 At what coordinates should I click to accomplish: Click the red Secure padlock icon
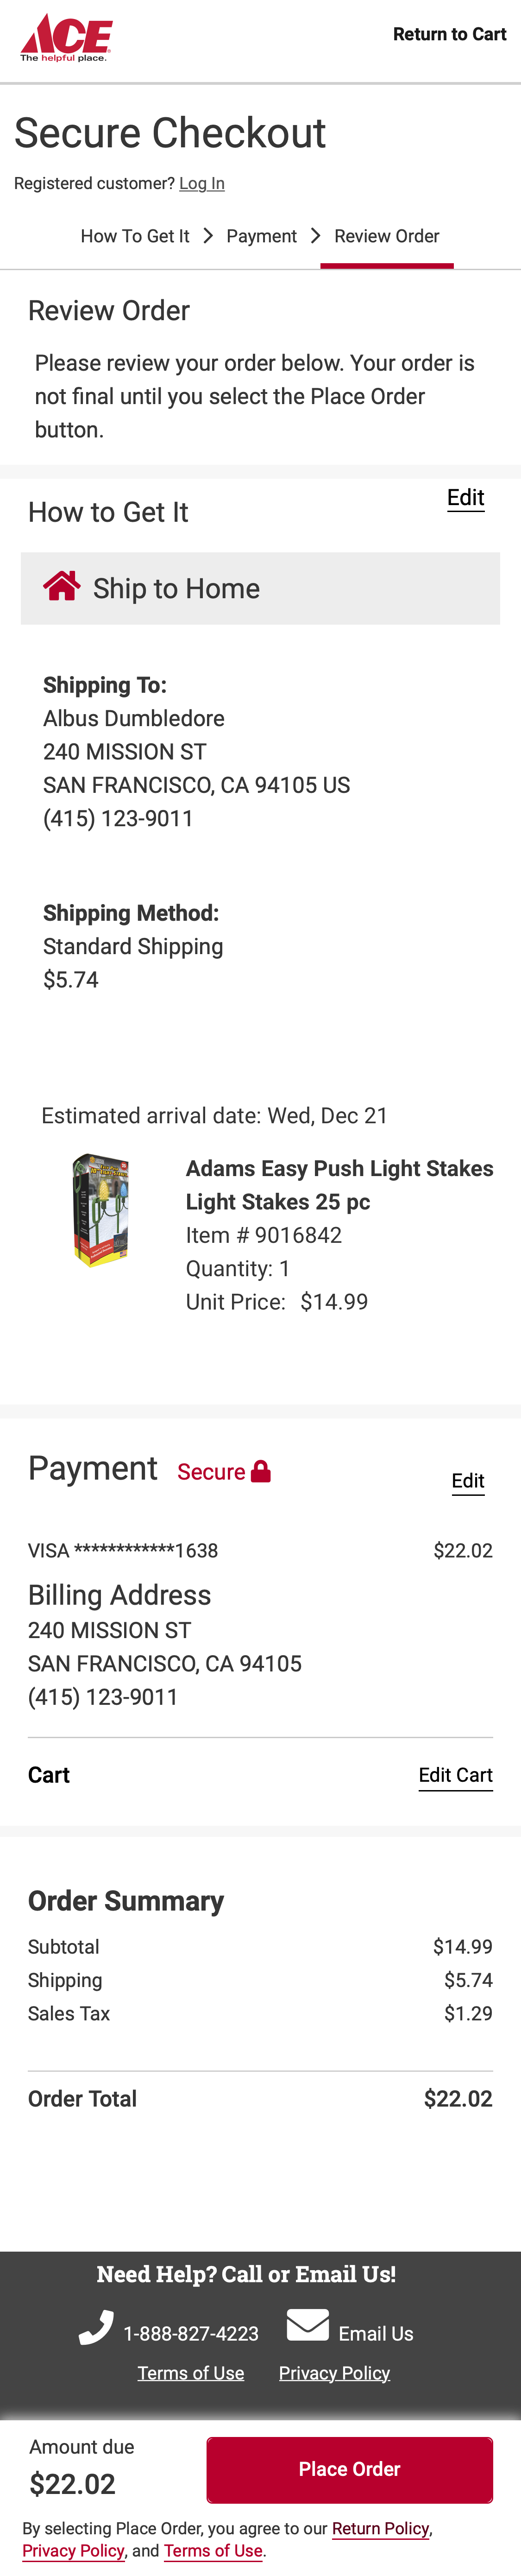261,1471
